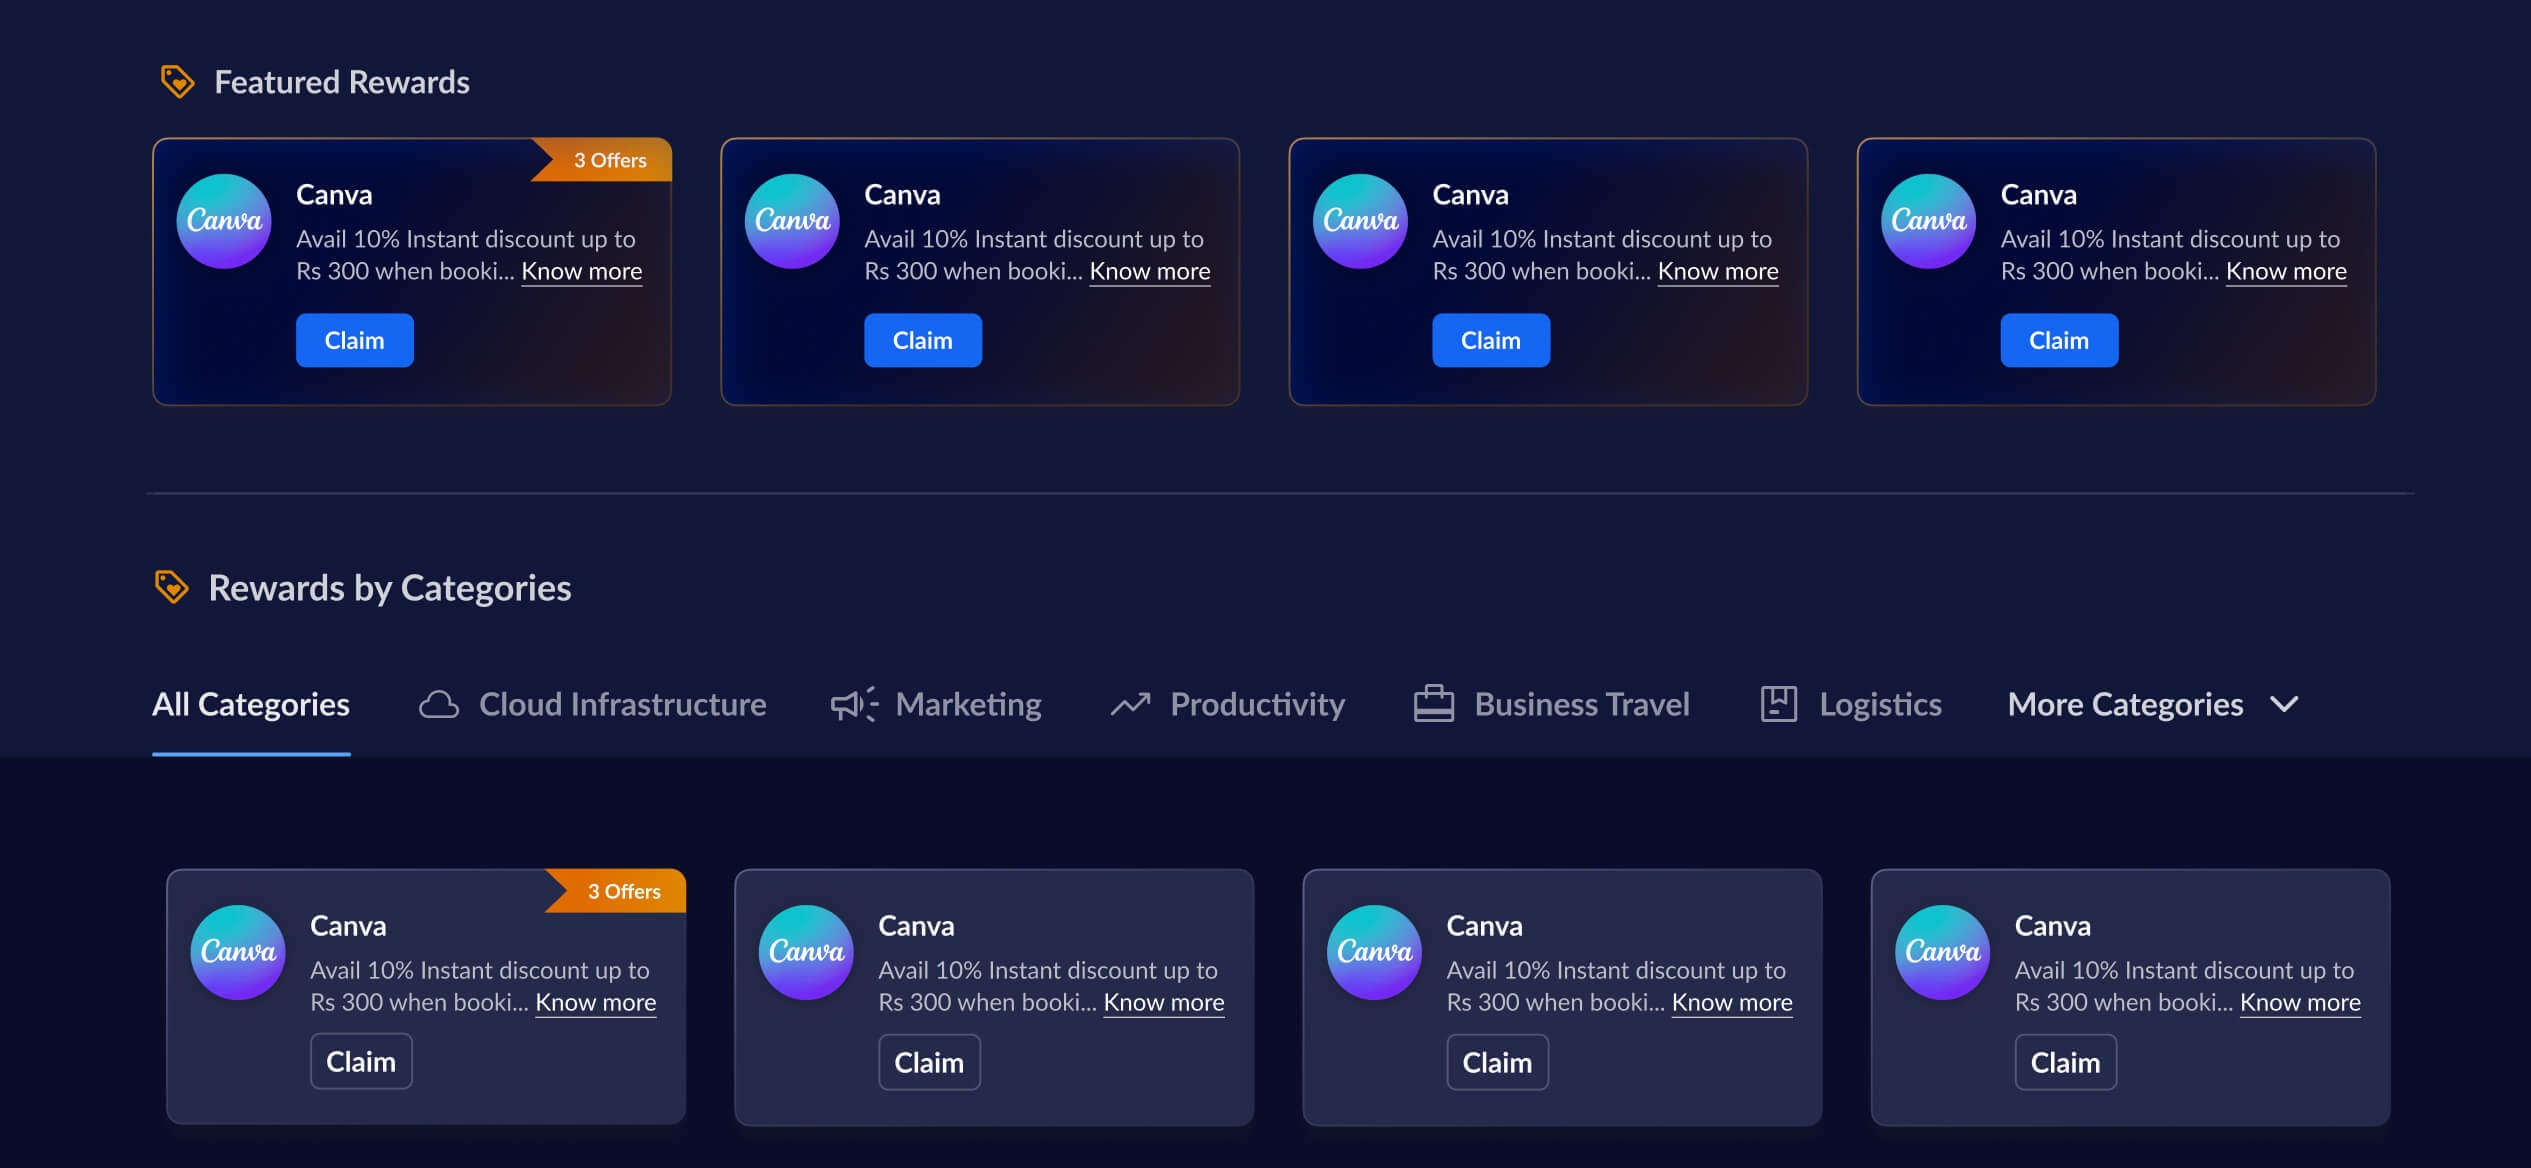Claim the fourth Featured Rewards Canva offer
2531x1168 pixels.
coord(2059,340)
